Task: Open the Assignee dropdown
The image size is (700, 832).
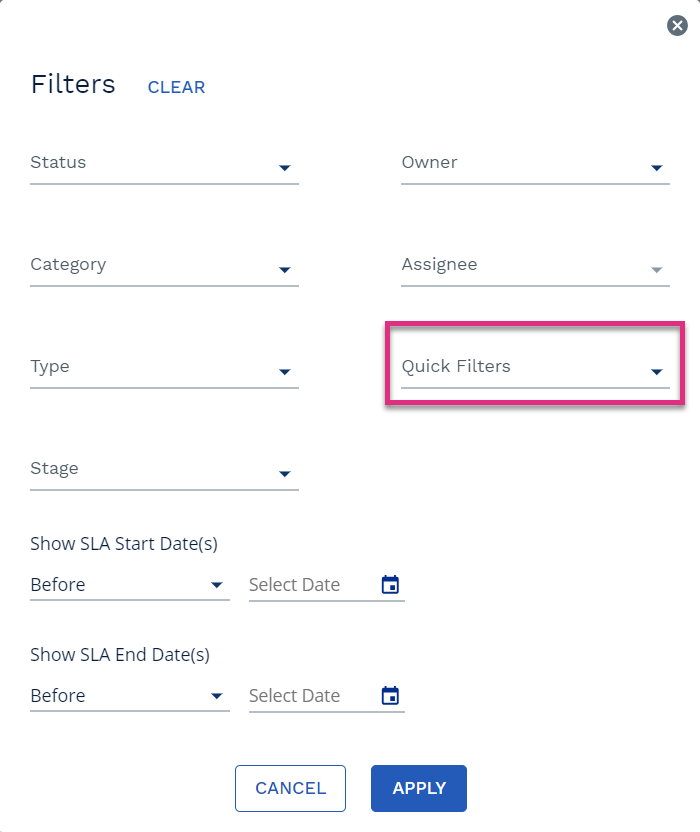Action: [535, 265]
